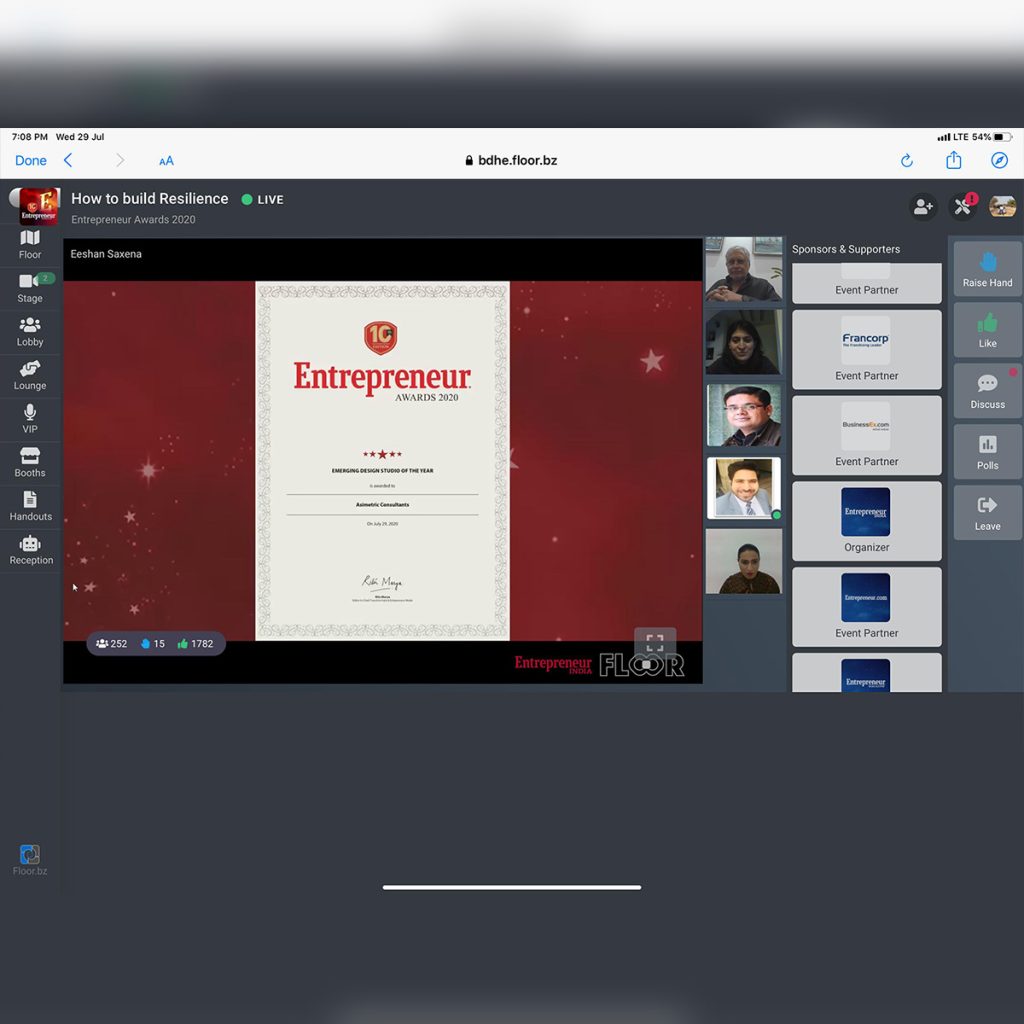Check the battery status icon
The image size is (1024, 1024).
(1004, 137)
